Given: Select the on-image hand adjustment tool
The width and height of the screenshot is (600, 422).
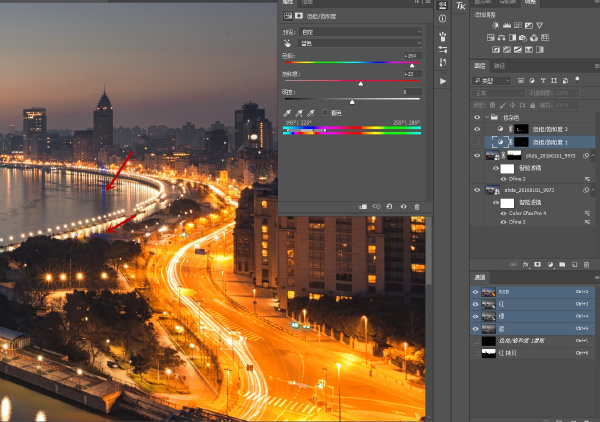Looking at the screenshot, I should click(x=287, y=43).
